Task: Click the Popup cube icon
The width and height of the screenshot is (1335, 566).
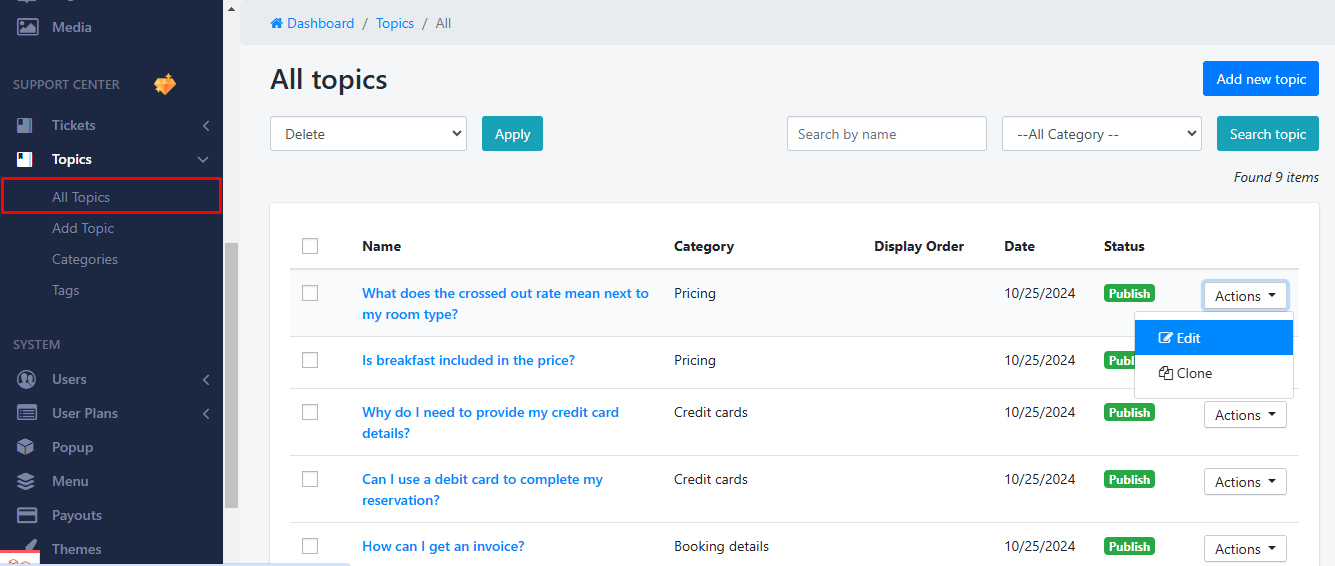Action: [x=27, y=447]
